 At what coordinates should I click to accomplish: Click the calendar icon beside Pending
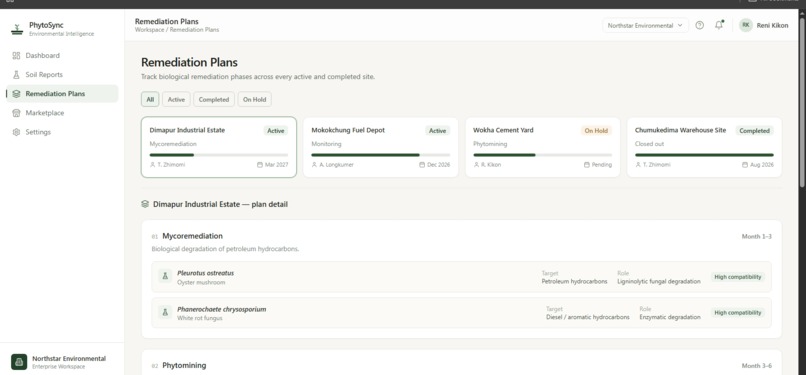pos(587,165)
